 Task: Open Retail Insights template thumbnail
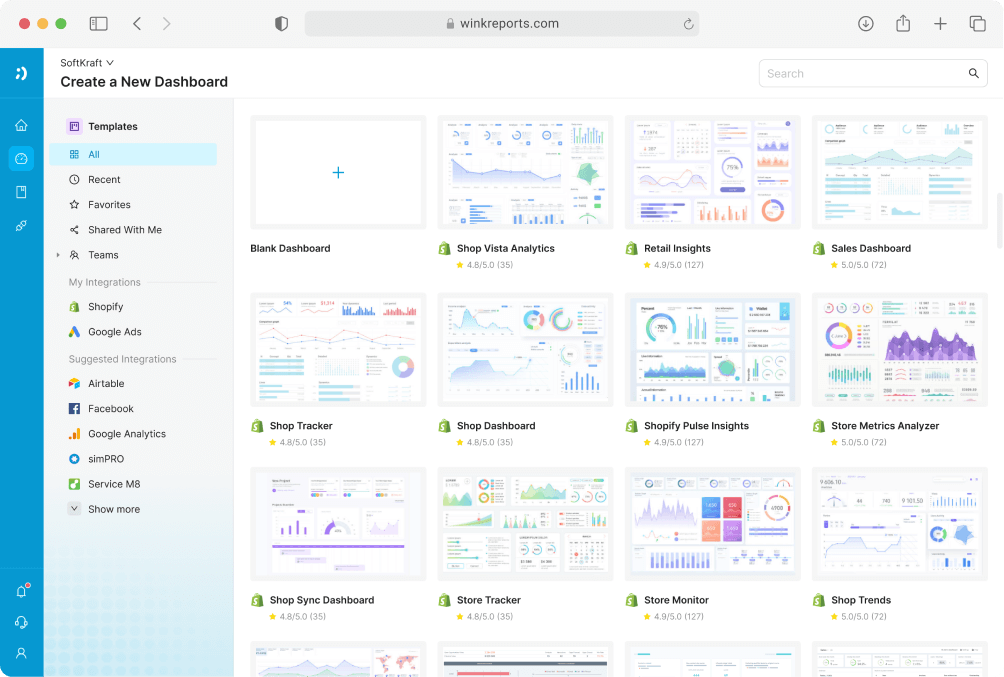click(x=712, y=172)
